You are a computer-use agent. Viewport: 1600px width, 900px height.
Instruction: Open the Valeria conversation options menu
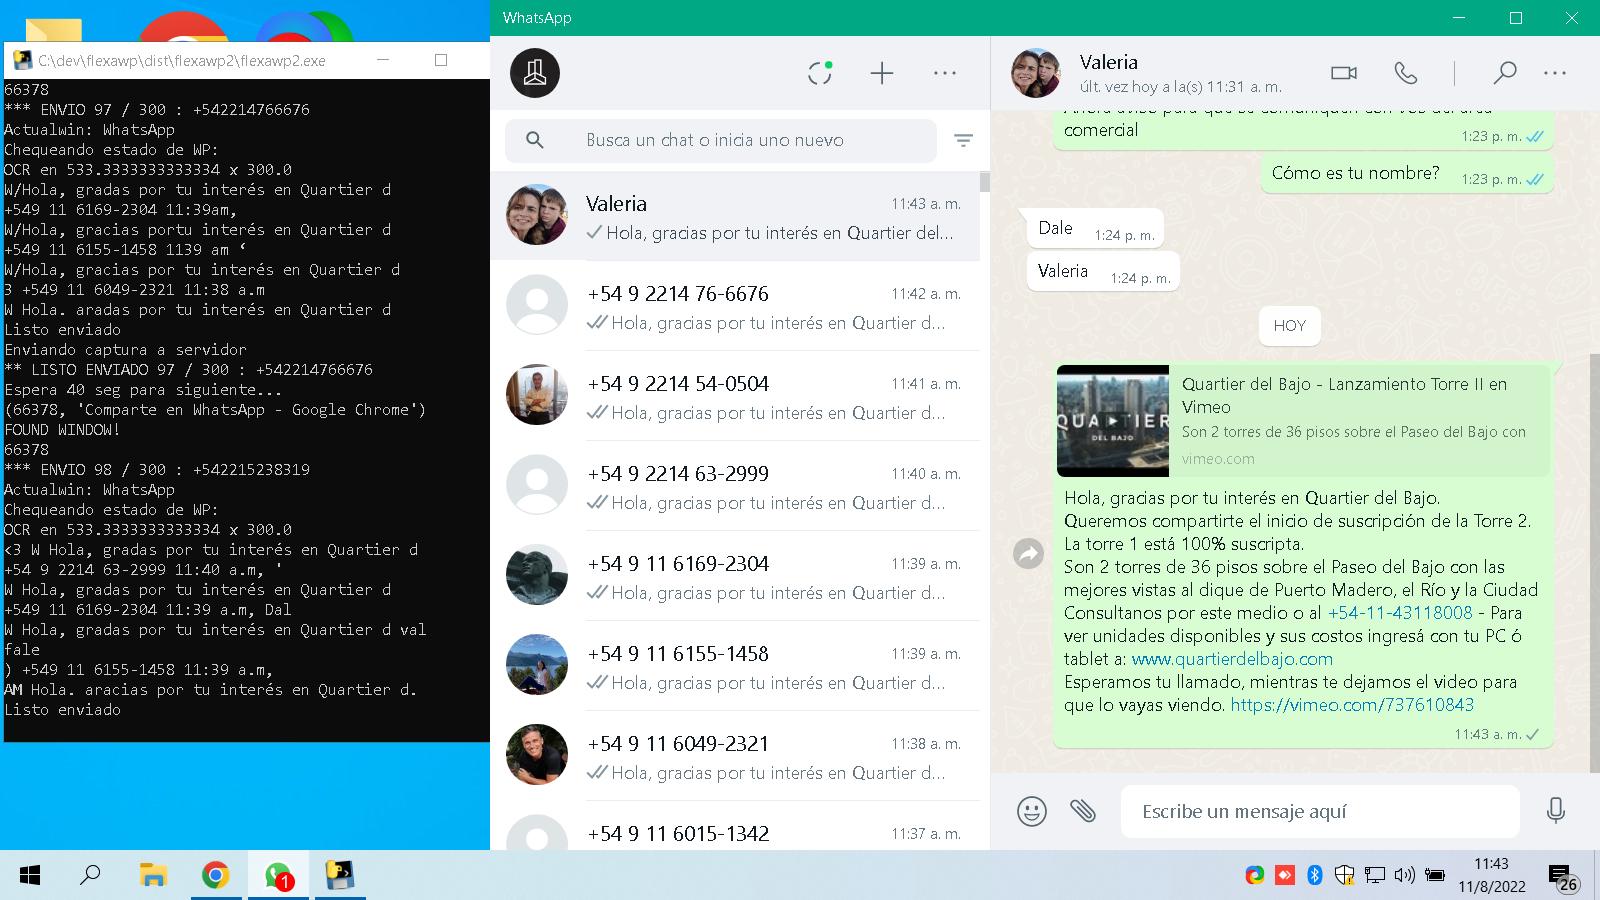[1555, 73]
